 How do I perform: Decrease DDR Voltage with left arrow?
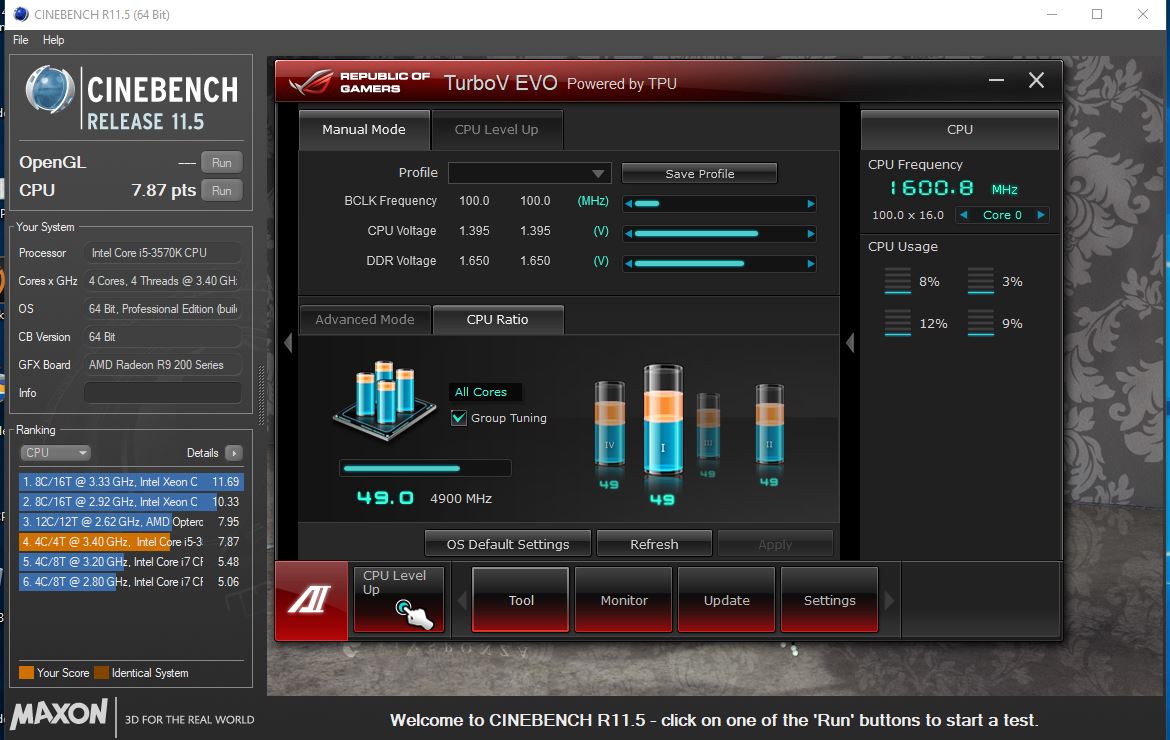(629, 263)
